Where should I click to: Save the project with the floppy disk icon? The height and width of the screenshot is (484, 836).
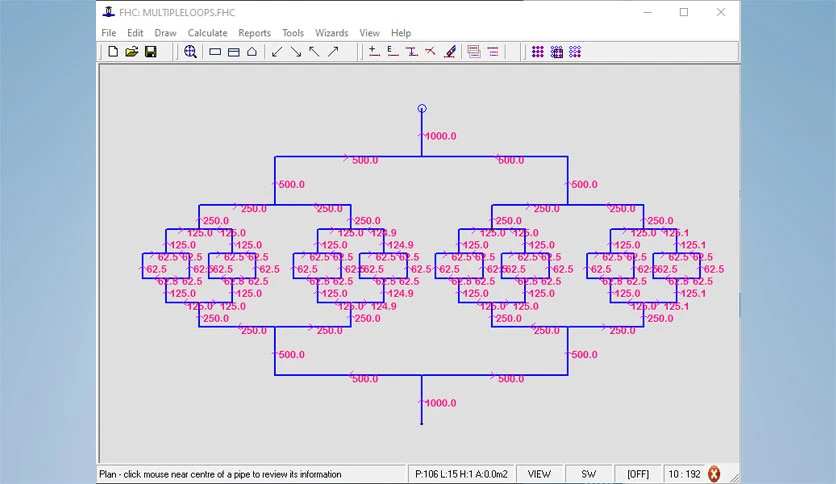point(151,52)
